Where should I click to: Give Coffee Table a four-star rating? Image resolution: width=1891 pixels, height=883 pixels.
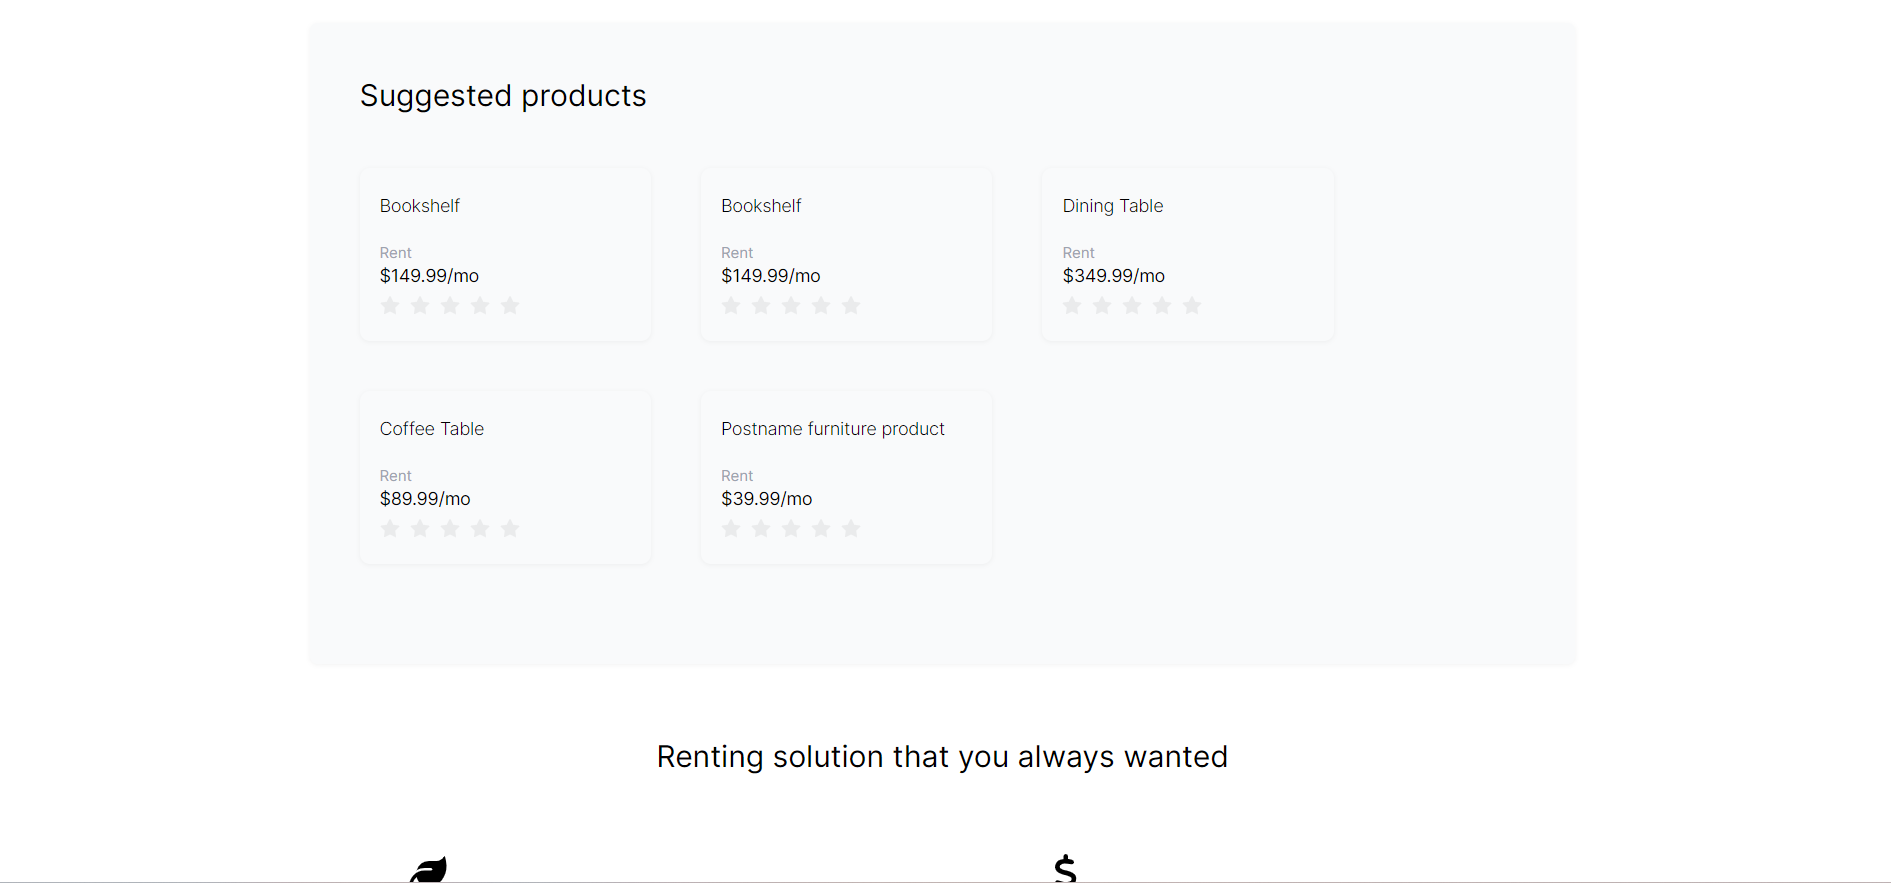coord(480,528)
